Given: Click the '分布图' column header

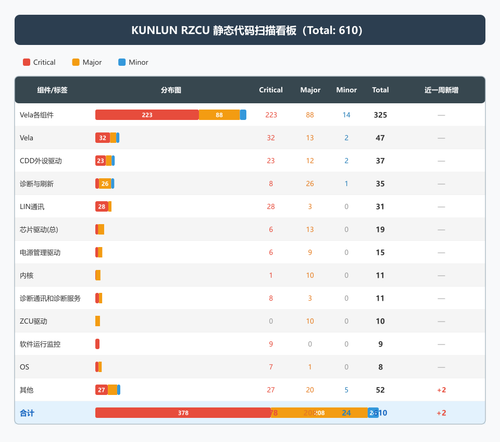Looking at the screenshot, I should pos(171,90).
